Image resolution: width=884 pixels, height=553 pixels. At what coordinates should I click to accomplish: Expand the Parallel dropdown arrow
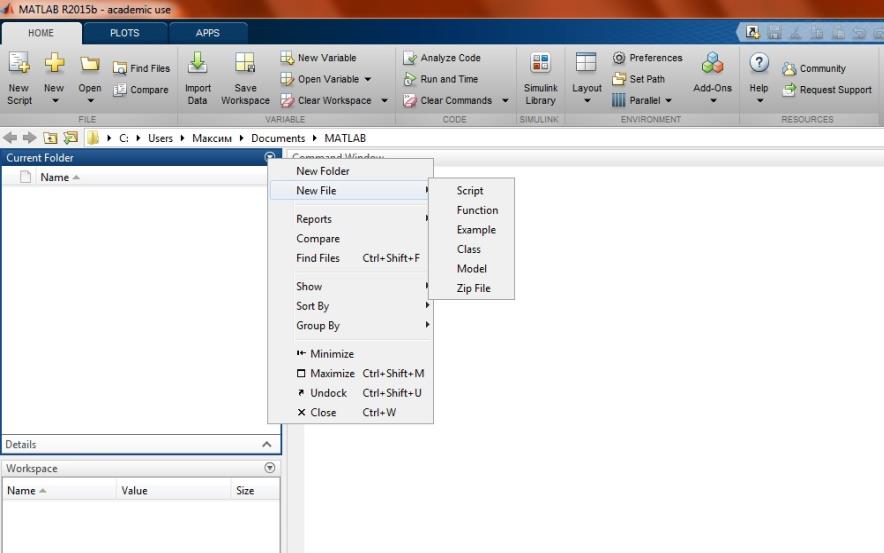(x=669, y=101)
